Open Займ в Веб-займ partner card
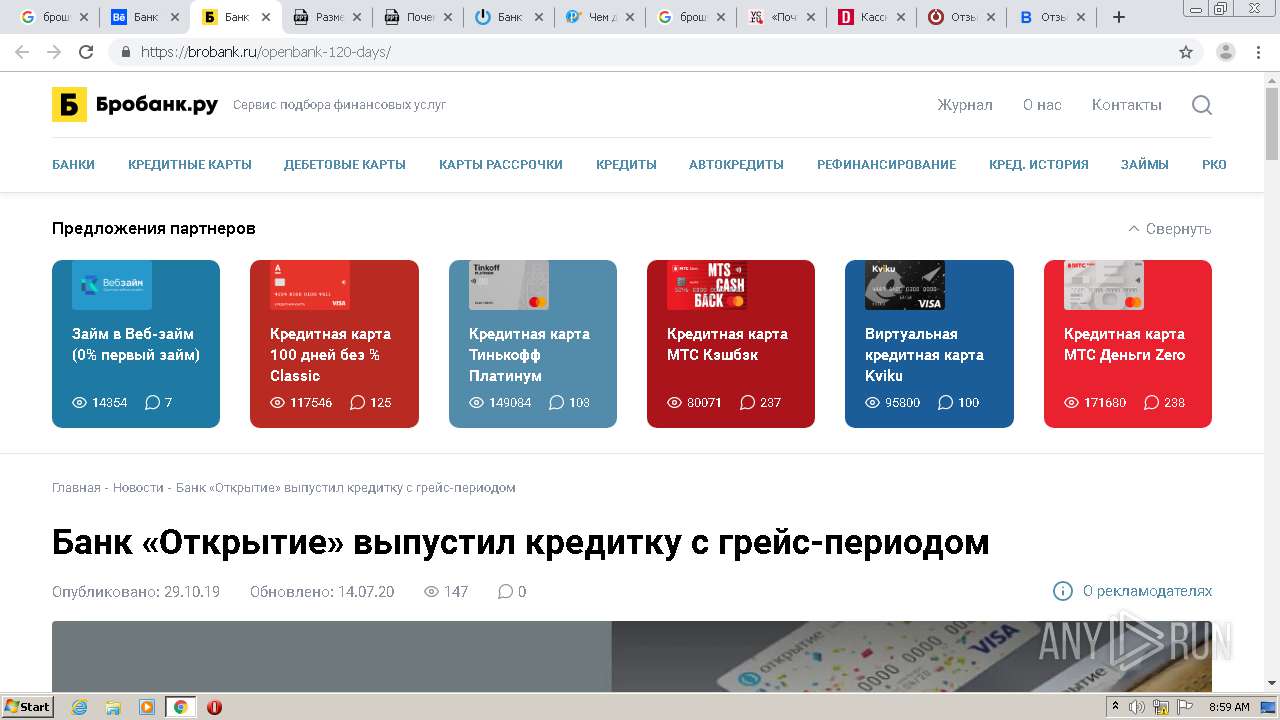This screenshot has height=720, width=1280. tap(136, 344)
